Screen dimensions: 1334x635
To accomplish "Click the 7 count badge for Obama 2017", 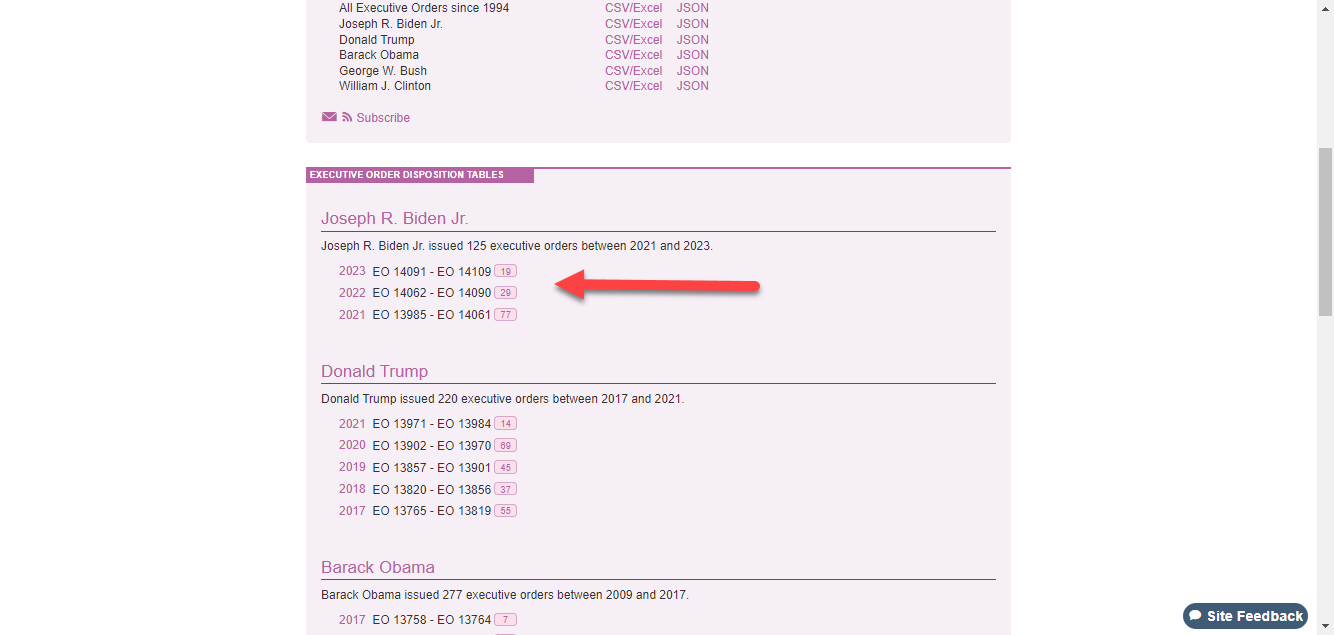I will tap(505, 620).
